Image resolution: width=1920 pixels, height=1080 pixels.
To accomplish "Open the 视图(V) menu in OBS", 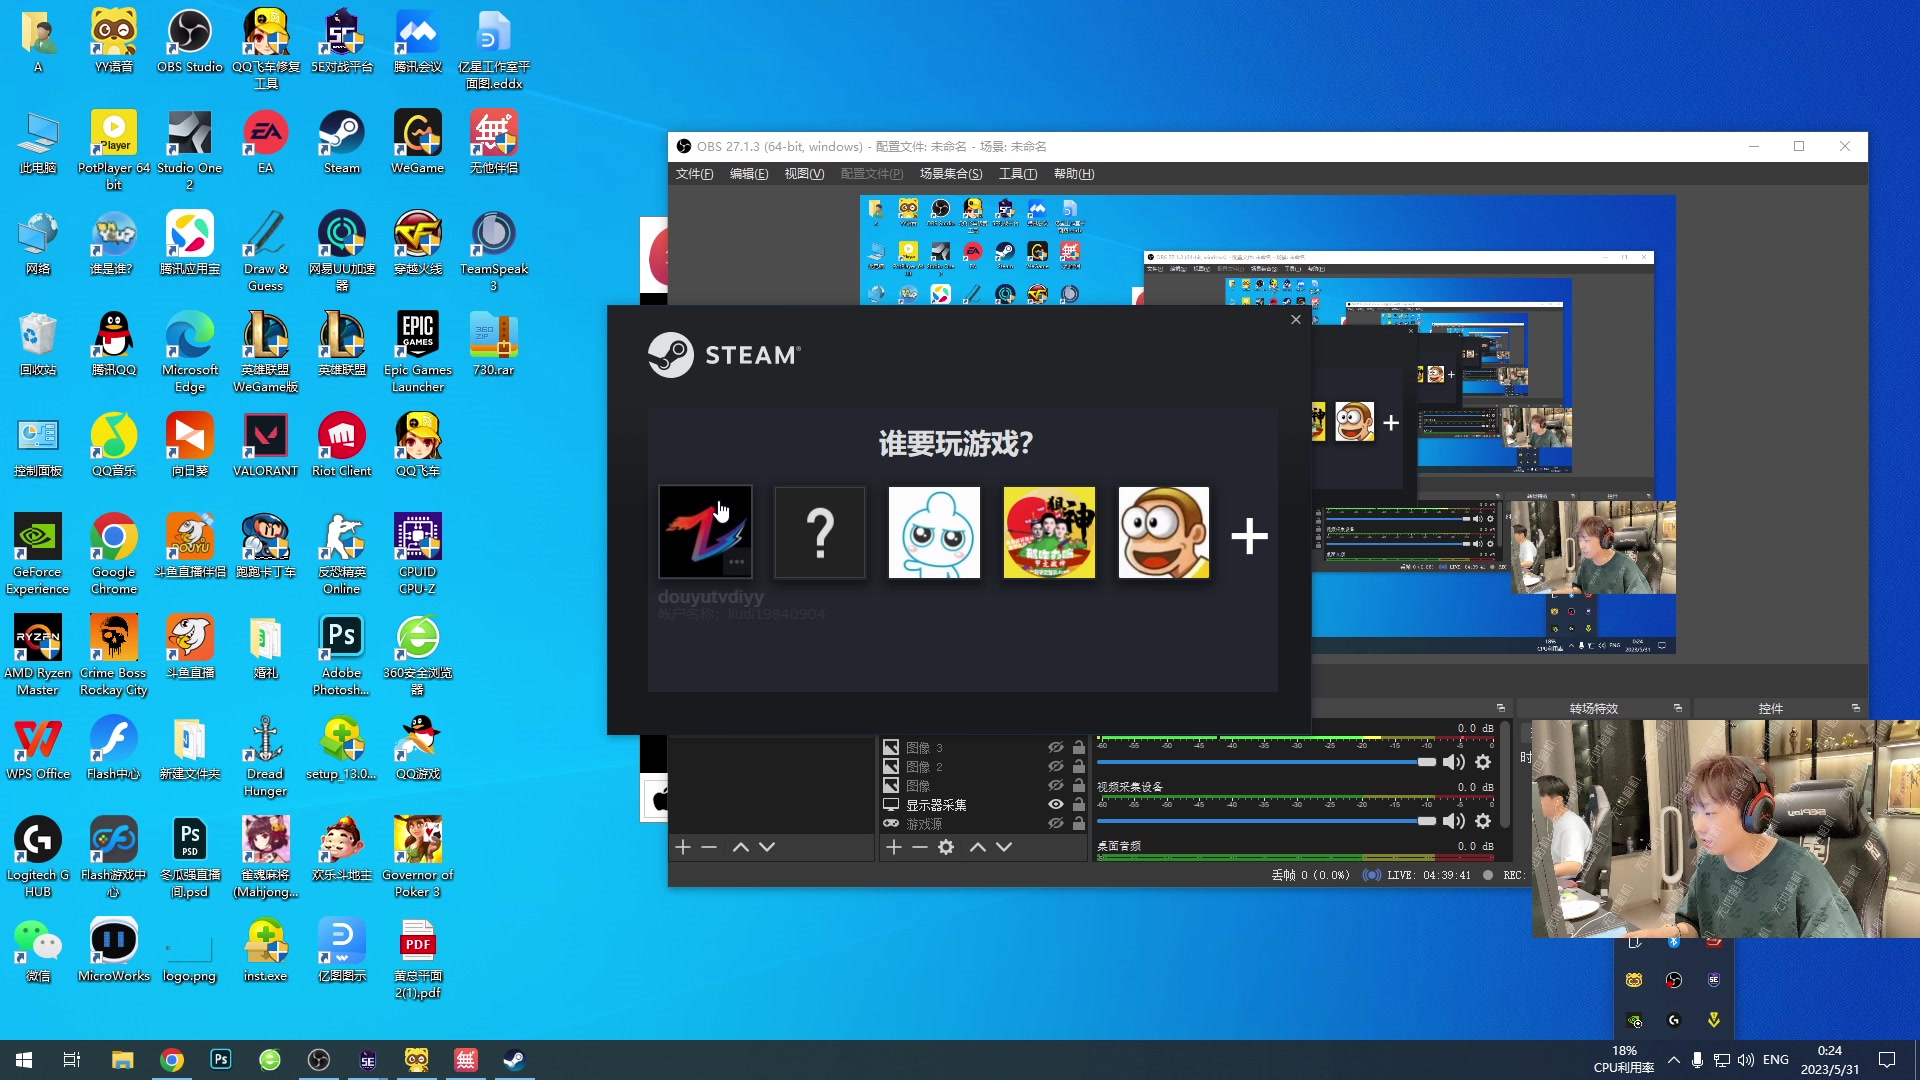I will point(804,174).
